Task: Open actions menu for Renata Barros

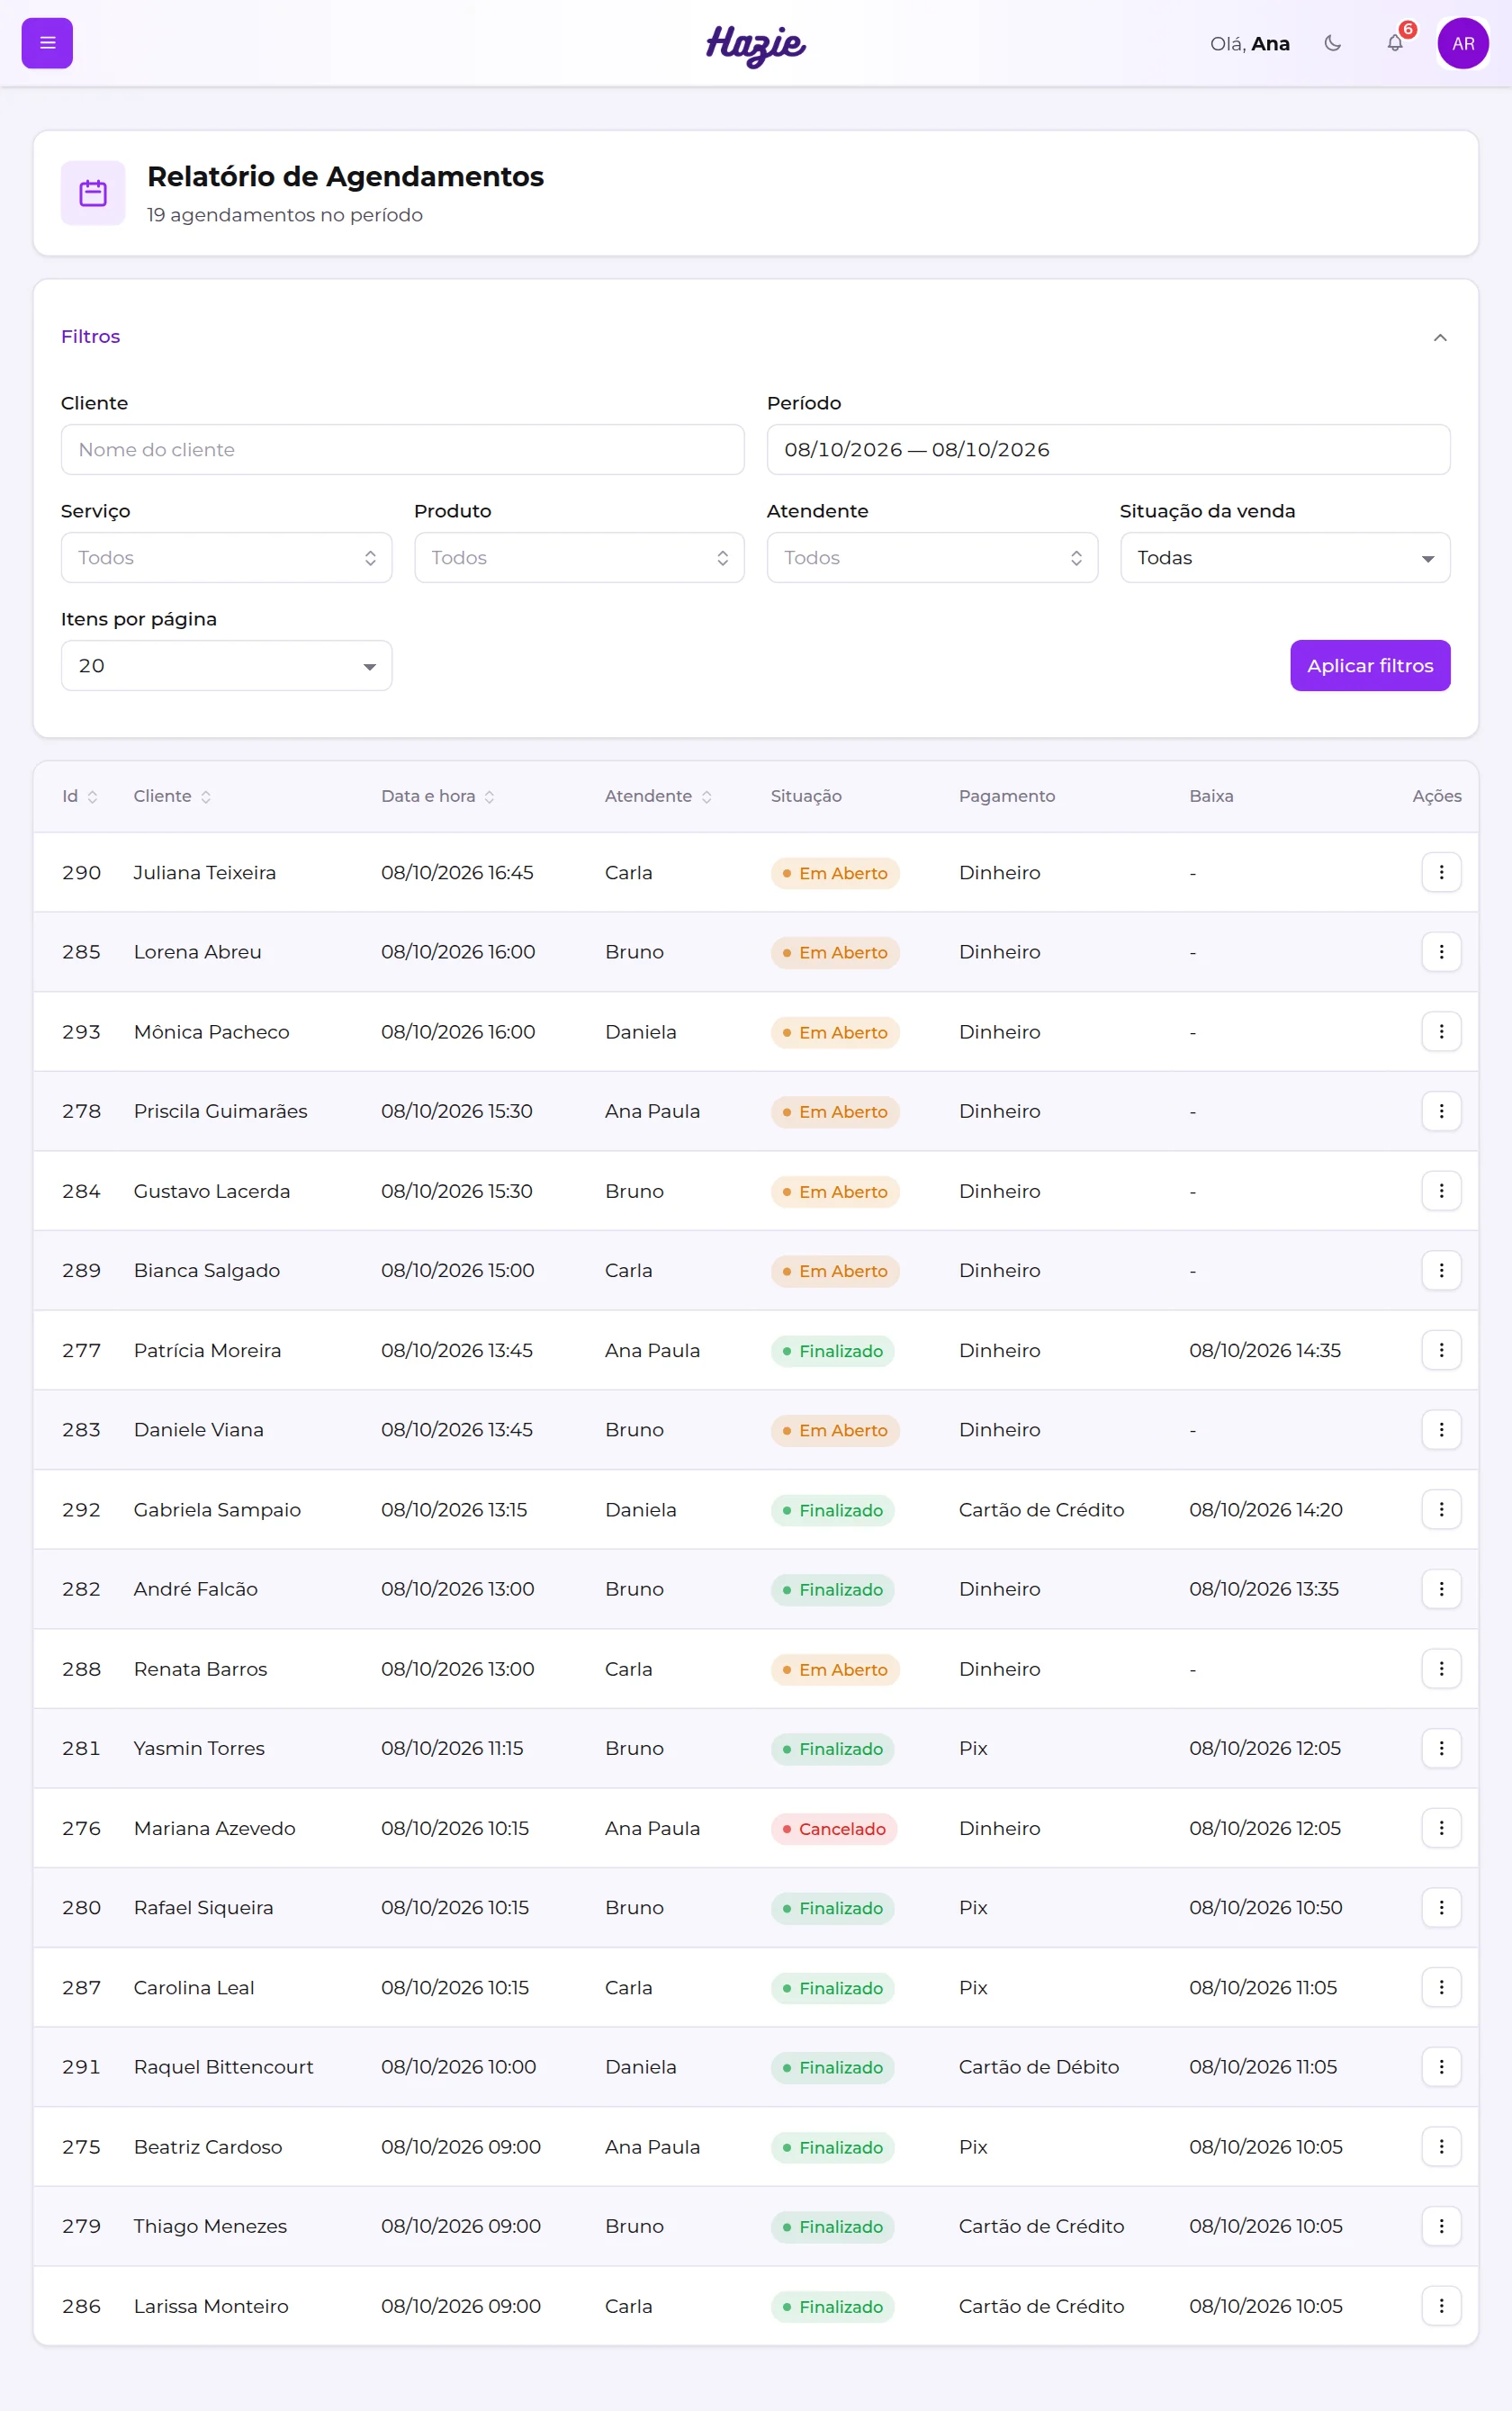Action: pos(1441,1669)
